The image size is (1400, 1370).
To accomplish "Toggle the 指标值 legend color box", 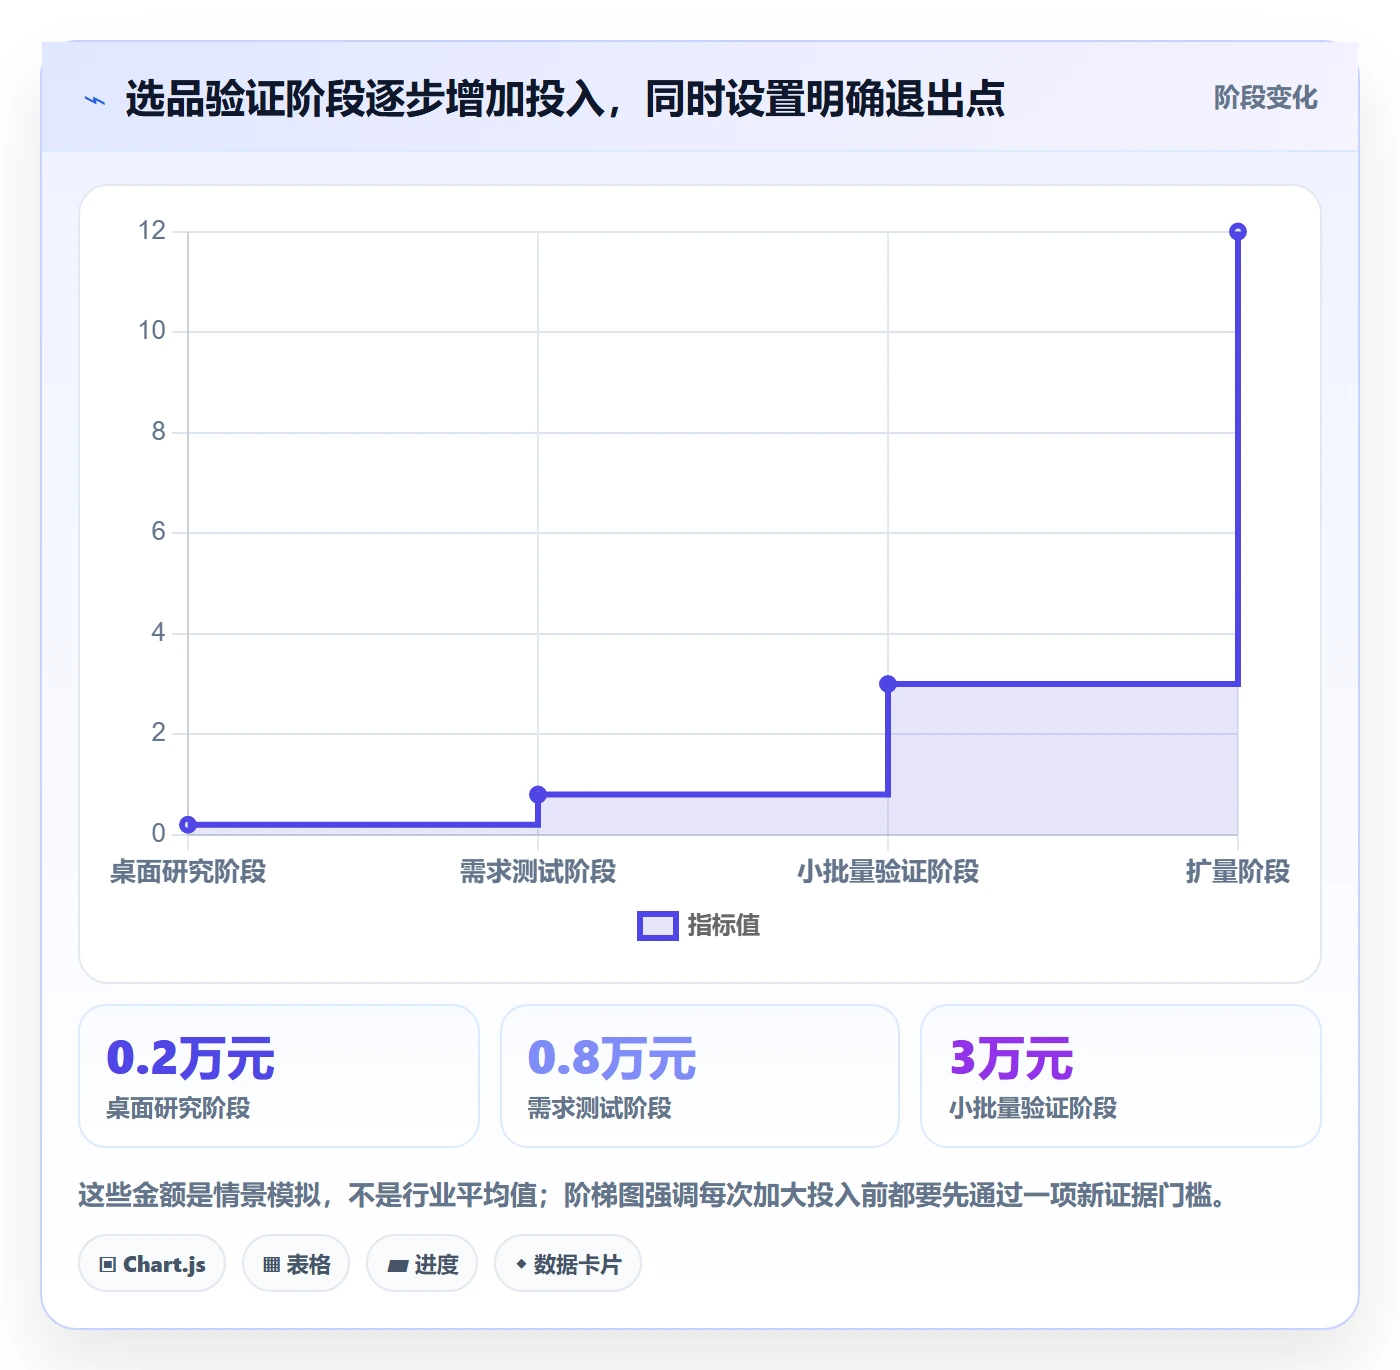I will tap(658, 926).
